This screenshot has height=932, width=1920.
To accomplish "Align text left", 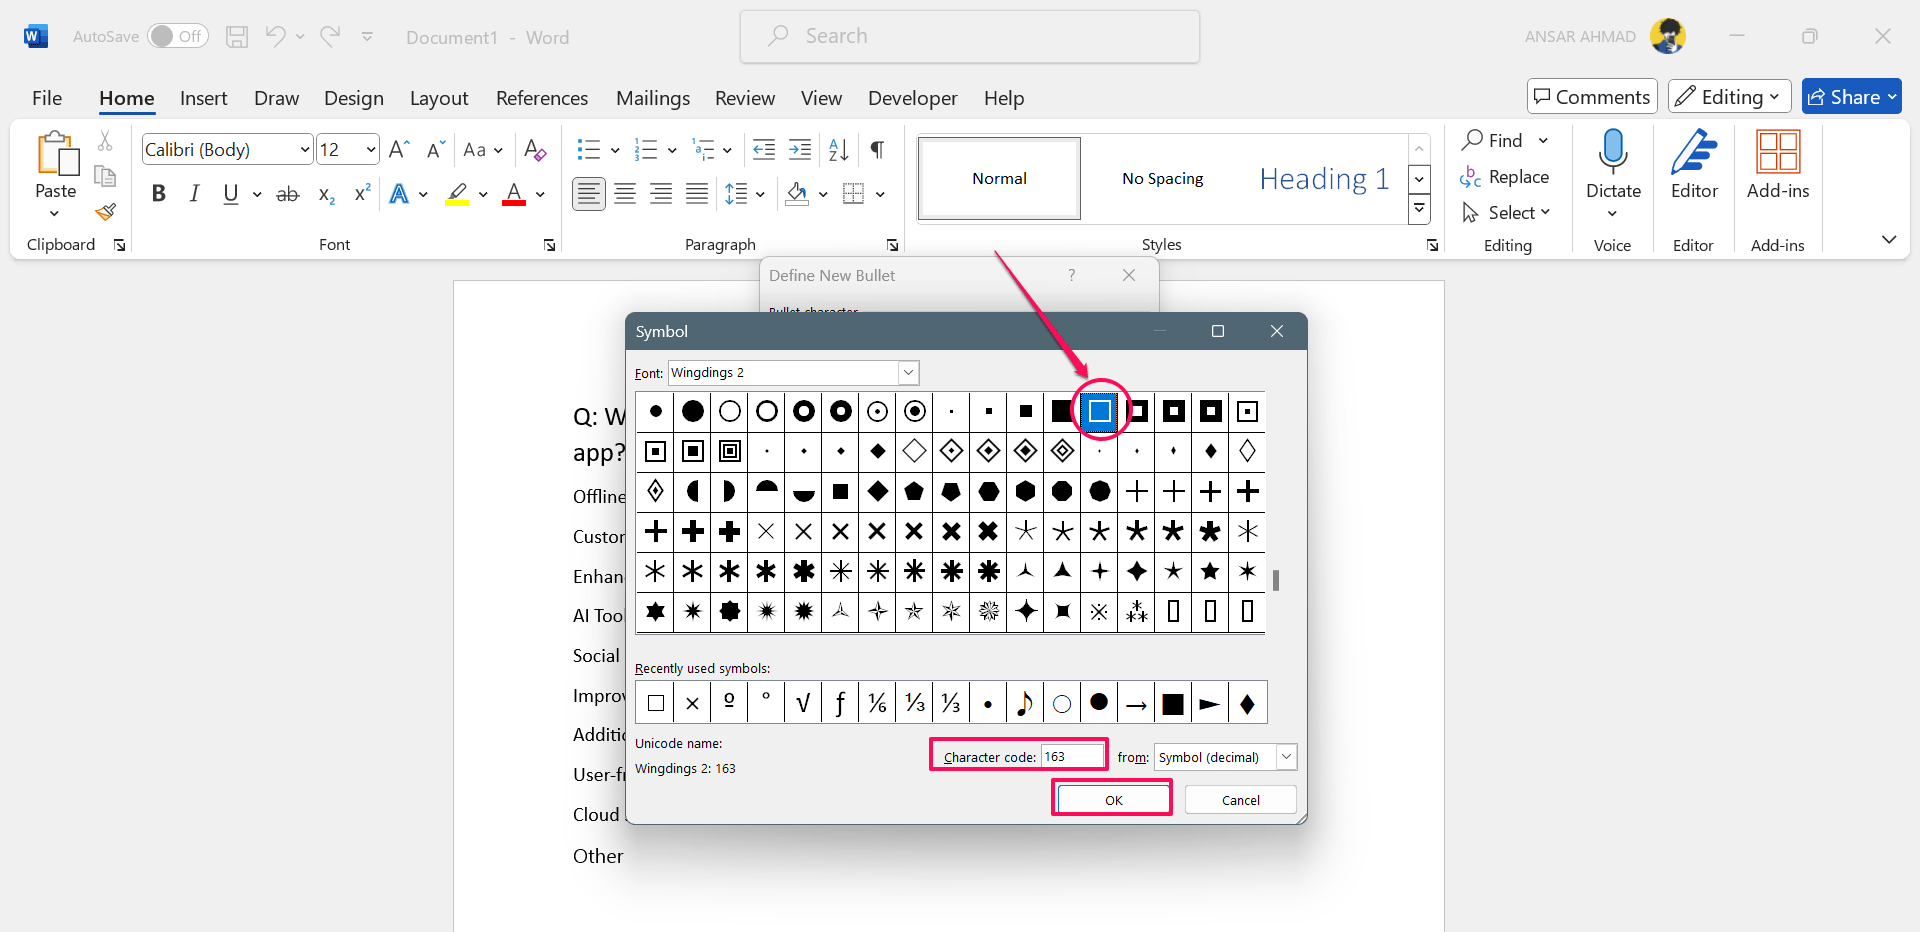I will coord(589,194).
